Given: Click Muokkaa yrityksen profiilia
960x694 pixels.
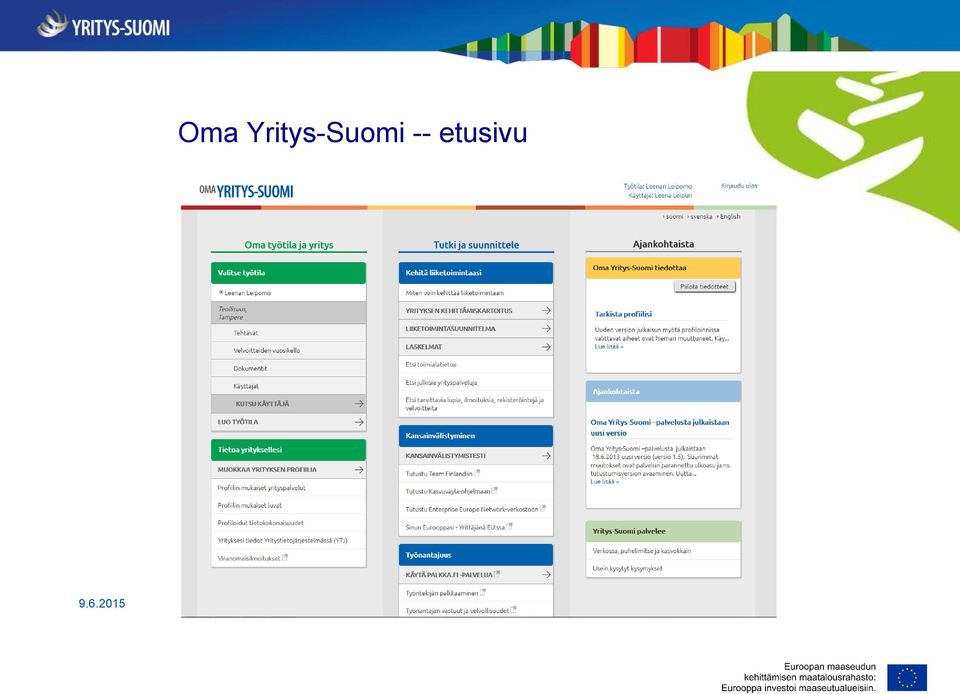Looking at the screenshot, I should (288, 470).
